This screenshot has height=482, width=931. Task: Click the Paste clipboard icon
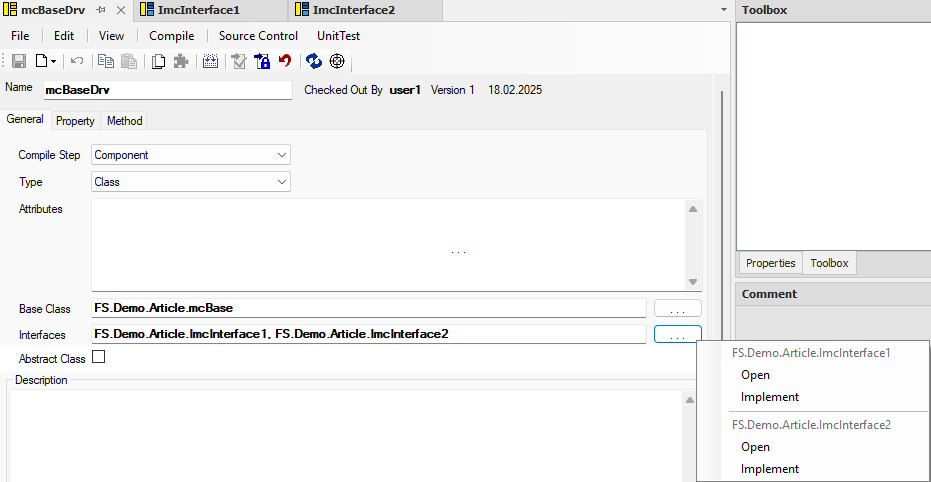tap(129, 61)
